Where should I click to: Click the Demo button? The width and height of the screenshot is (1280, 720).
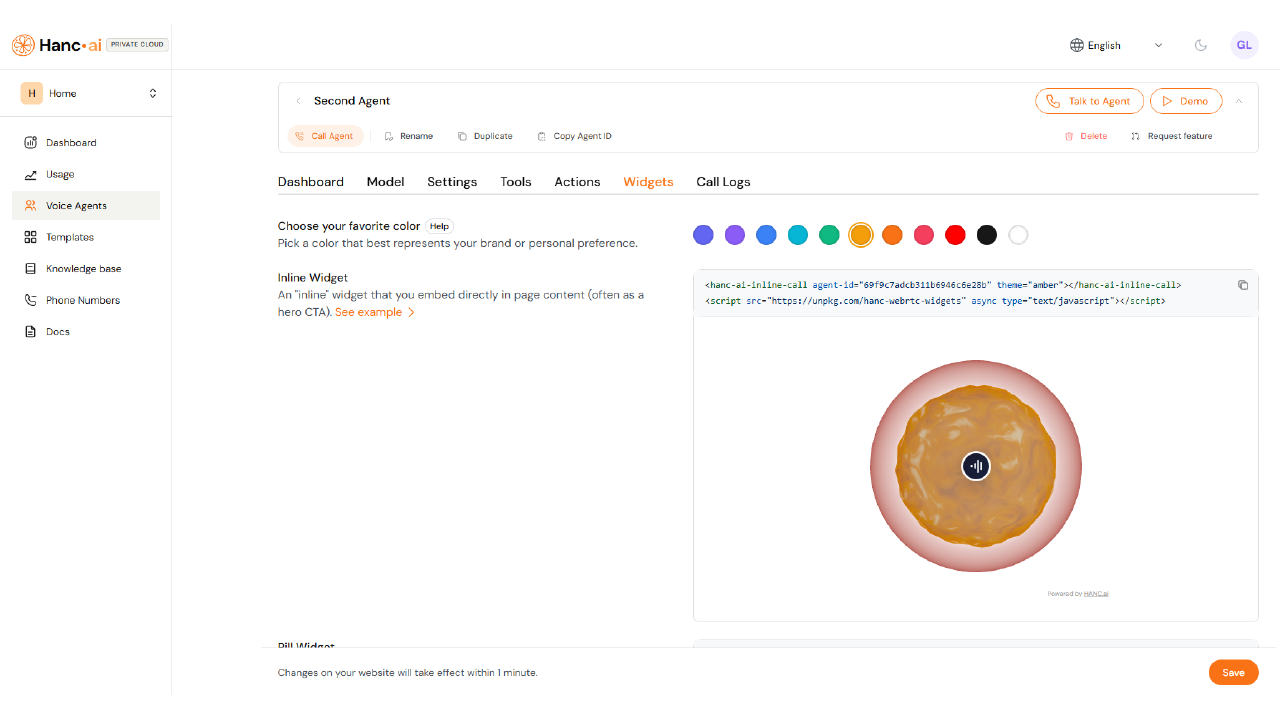(1186, 101)
